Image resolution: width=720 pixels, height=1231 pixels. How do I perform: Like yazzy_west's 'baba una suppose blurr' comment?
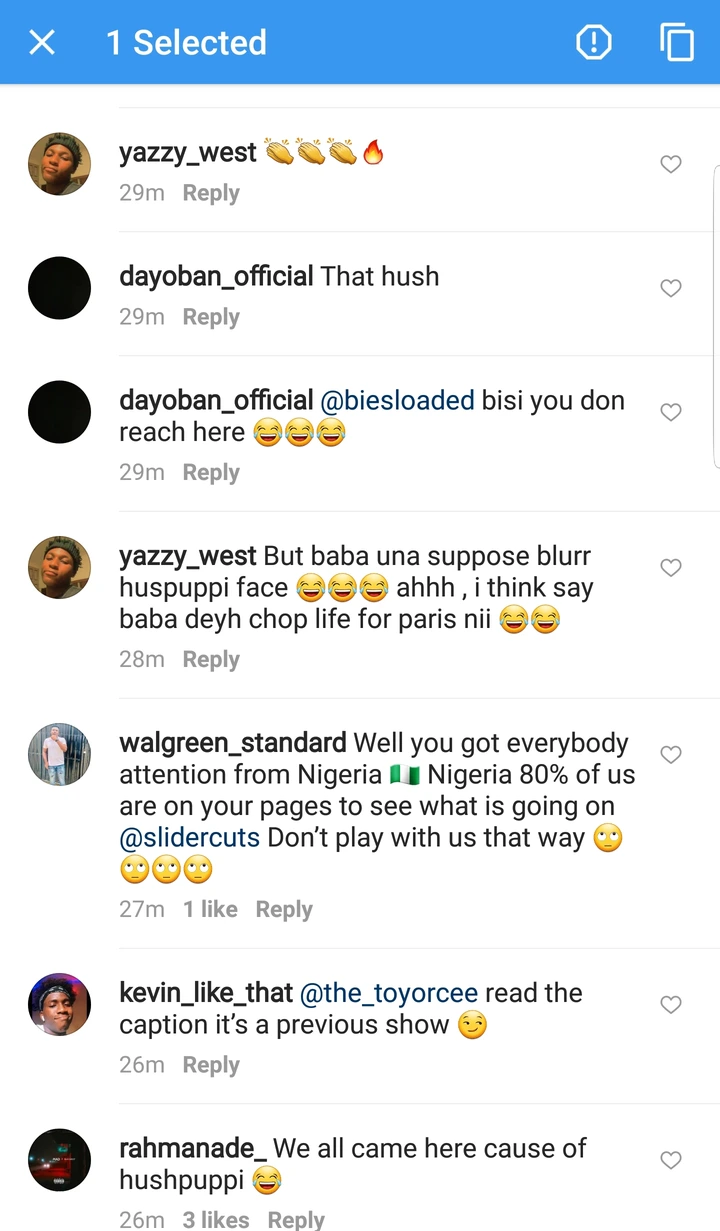(x=671, y=568)
